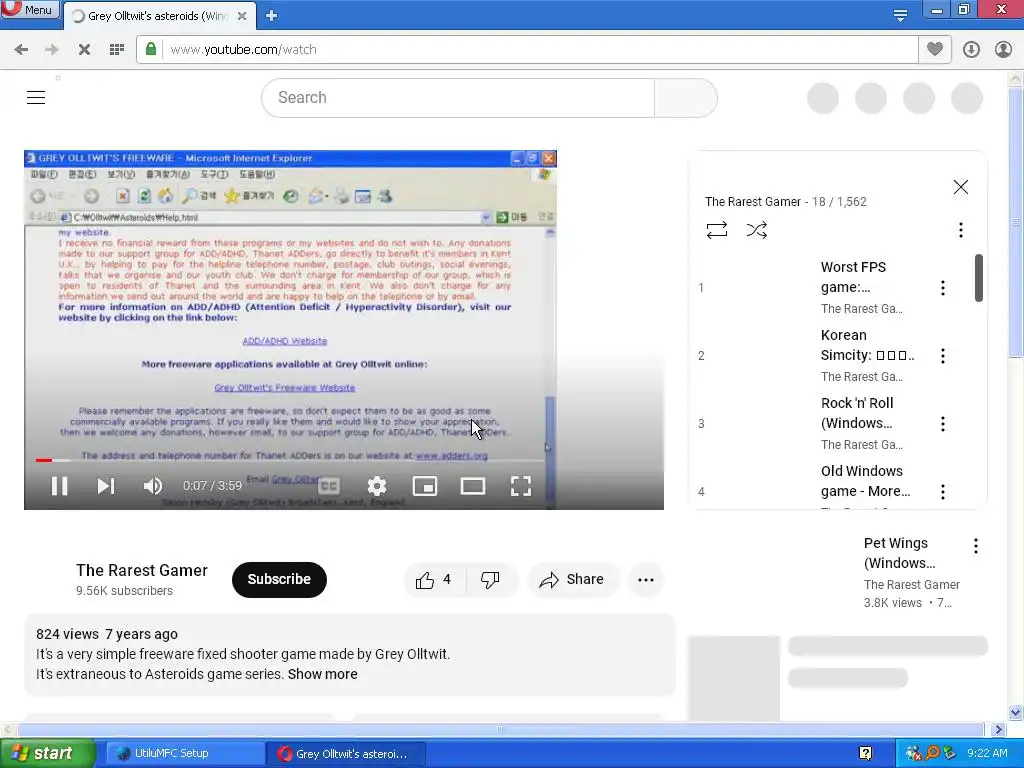1024x768 pixels.
Task: Toggle theater mode
Action: (473, 486)
